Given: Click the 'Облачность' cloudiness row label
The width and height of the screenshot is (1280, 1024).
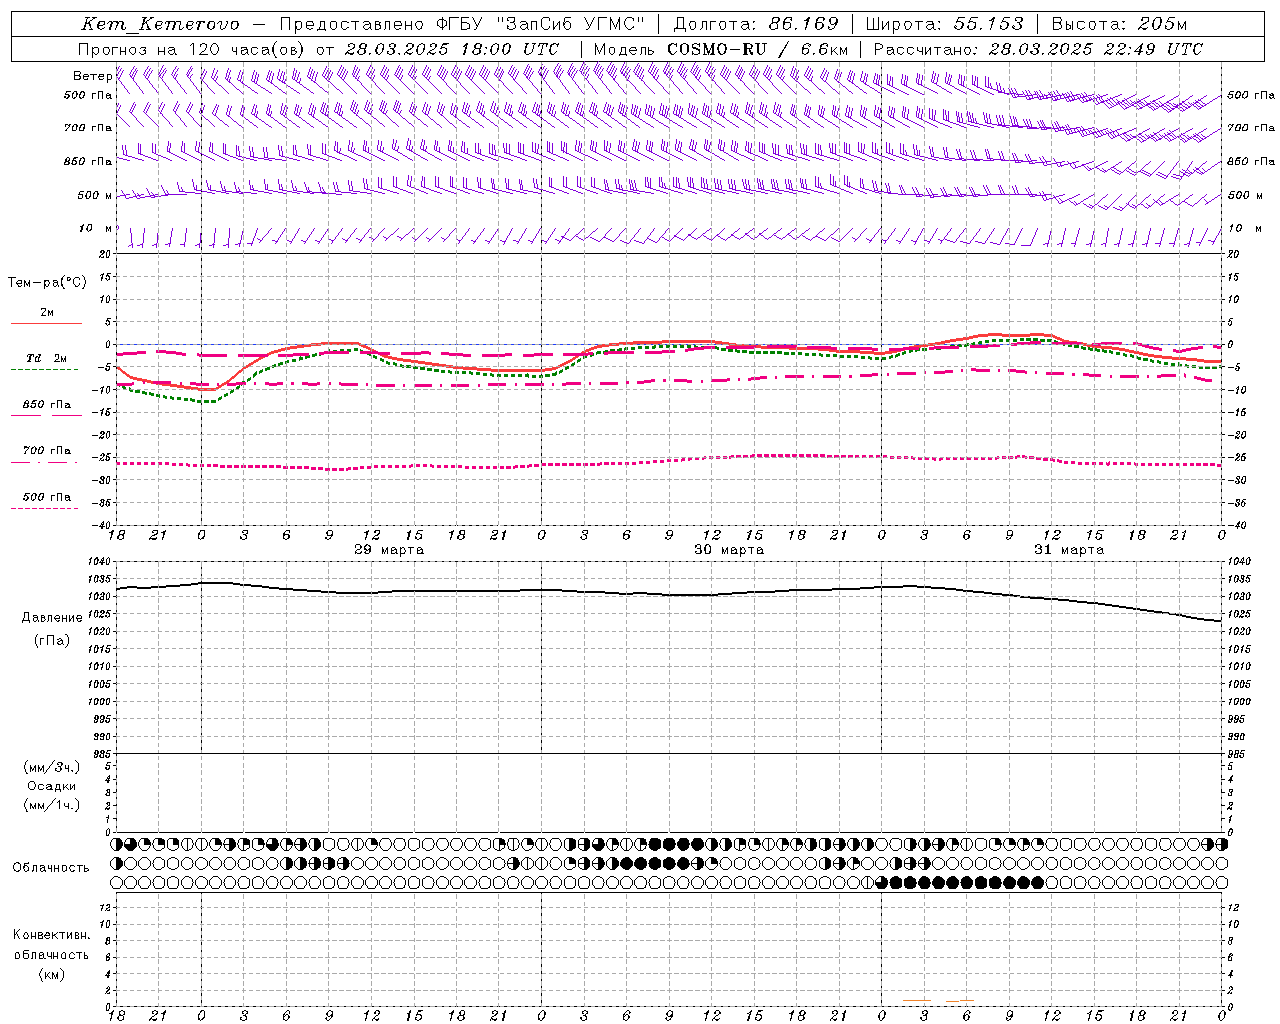Looking at the screenshot, I should click(51, 868).
